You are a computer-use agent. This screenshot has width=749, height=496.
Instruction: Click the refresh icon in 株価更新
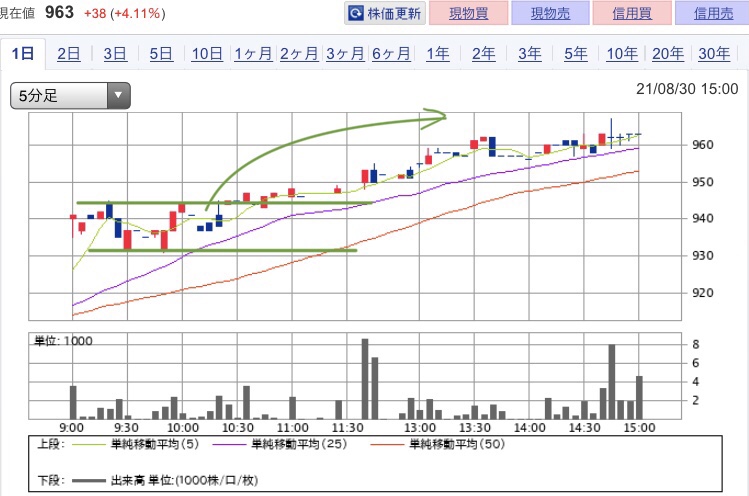click(x=356, y=13)
